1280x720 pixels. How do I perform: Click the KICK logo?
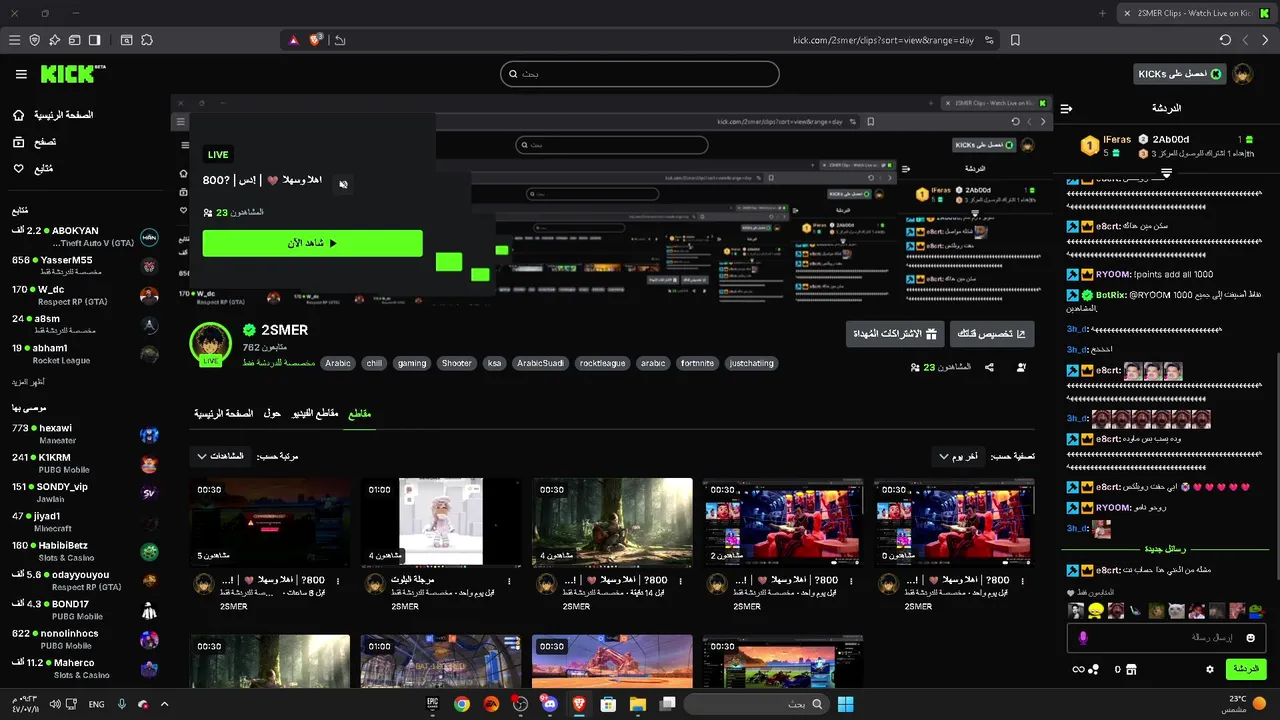pyautogui.click(x=72, y=74)
